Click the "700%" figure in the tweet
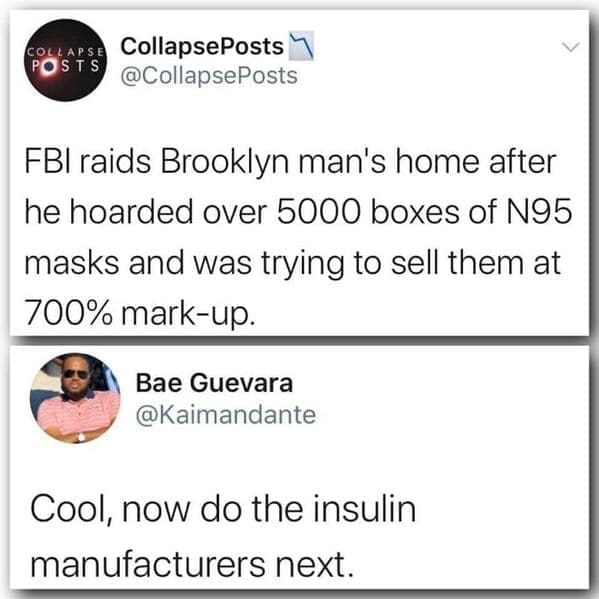Screen dimensions: 599x599 coord(69,313)
